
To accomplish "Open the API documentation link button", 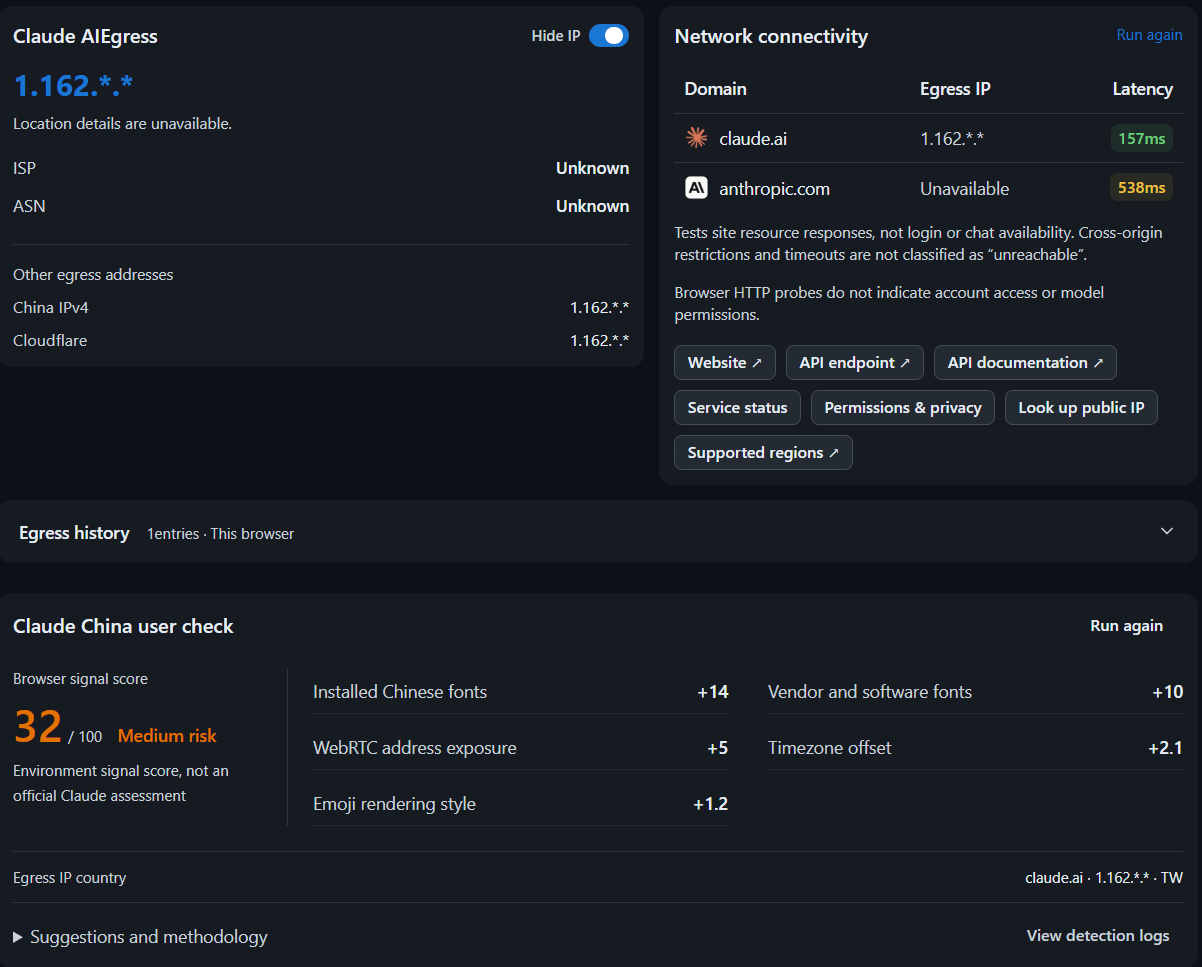I will (x=1025, y=363).
